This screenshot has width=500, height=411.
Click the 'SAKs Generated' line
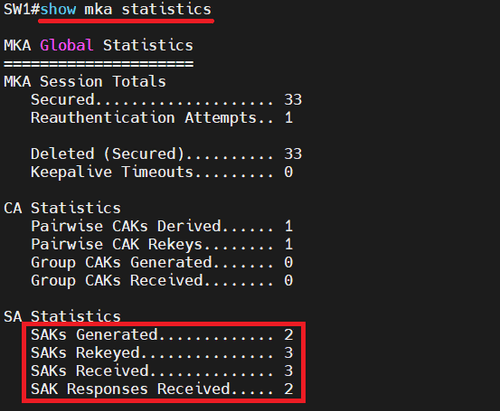[x=162, y=335]
